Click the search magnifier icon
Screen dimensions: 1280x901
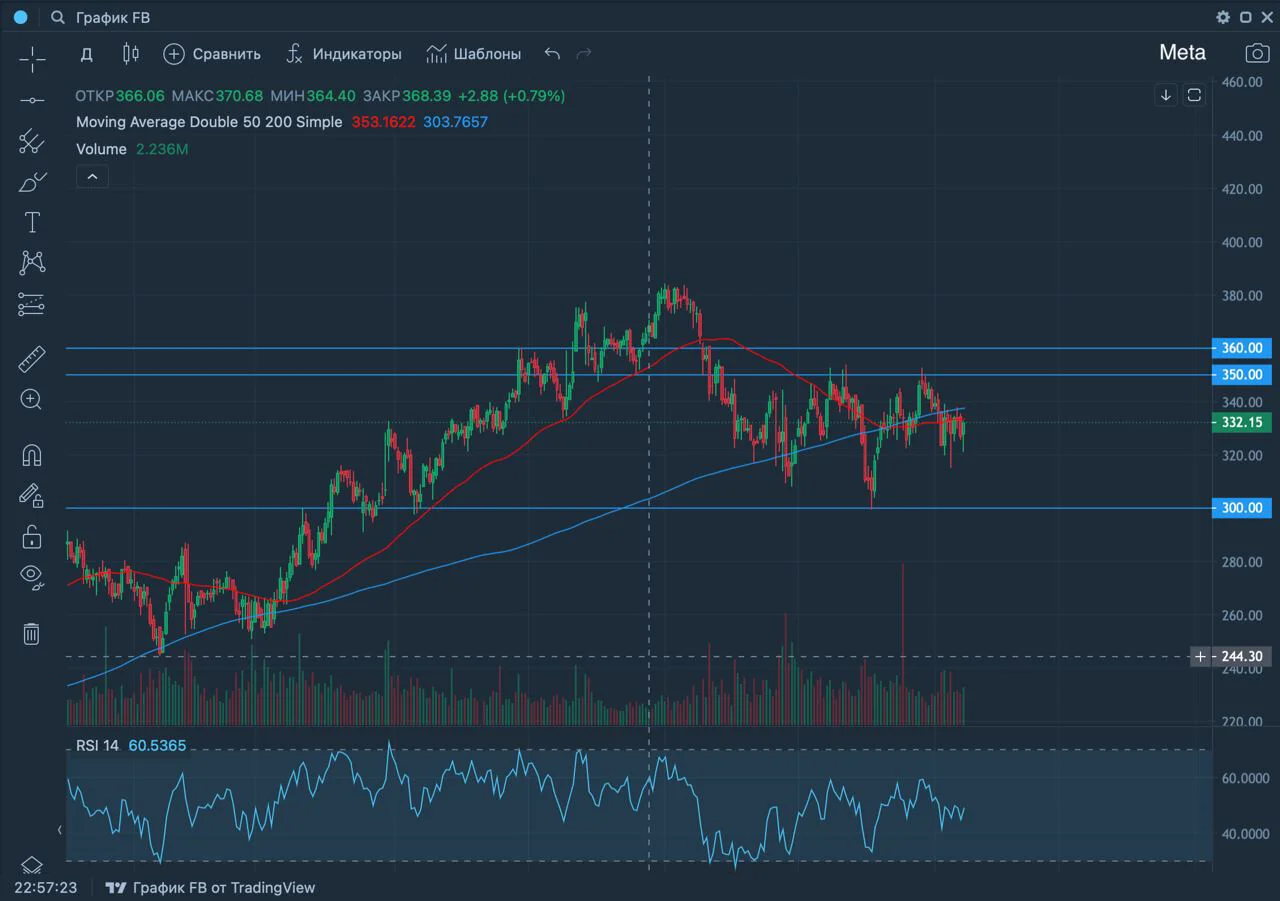tap(58, 17)
